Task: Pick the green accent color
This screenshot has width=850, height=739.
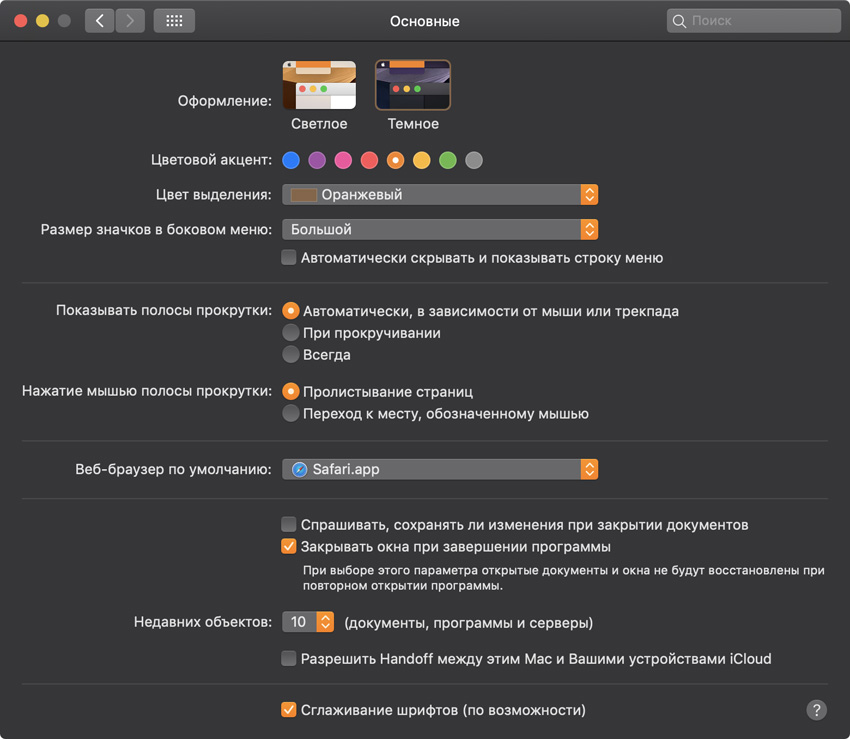Action: pyautogui.click(x=448, y=160)
